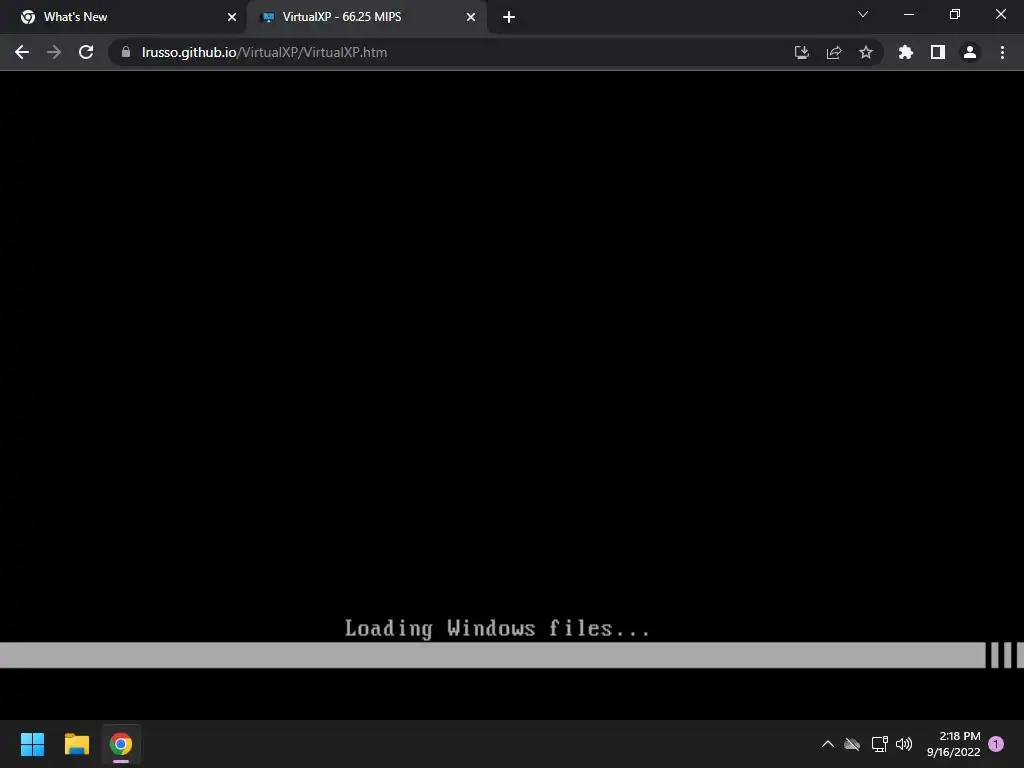Reload the VirtualXP page
This screenshot has width=1024, height=768.
pyautogui.click(x=86, y=52)
